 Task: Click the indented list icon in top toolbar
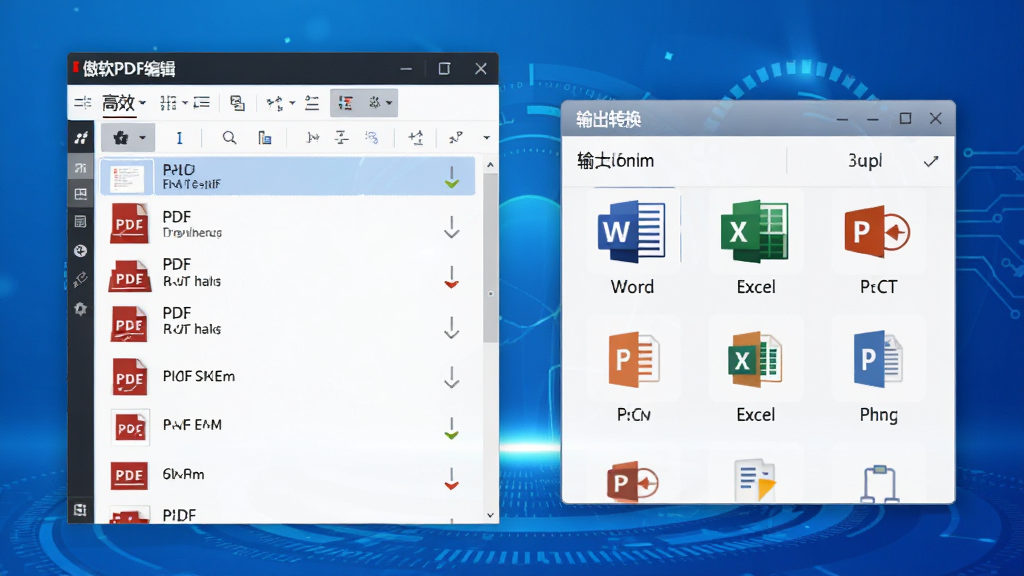202,103
